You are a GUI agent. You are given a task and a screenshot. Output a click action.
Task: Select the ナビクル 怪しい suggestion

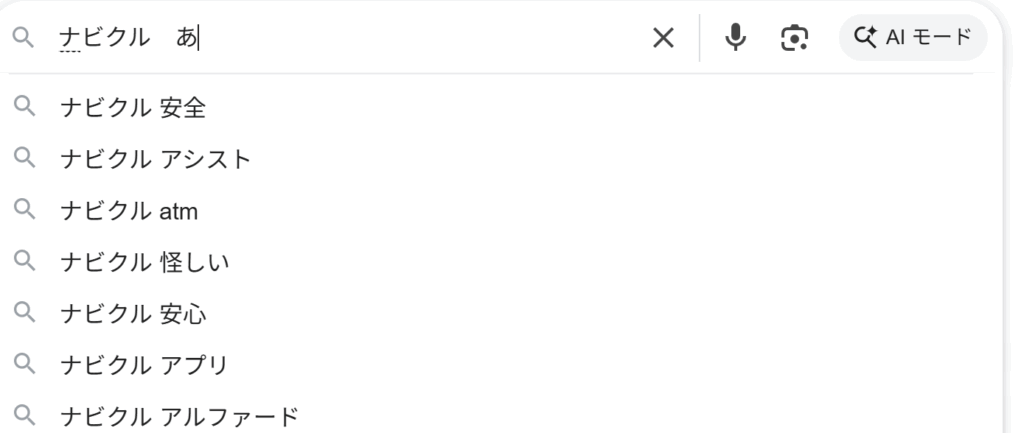144,261
